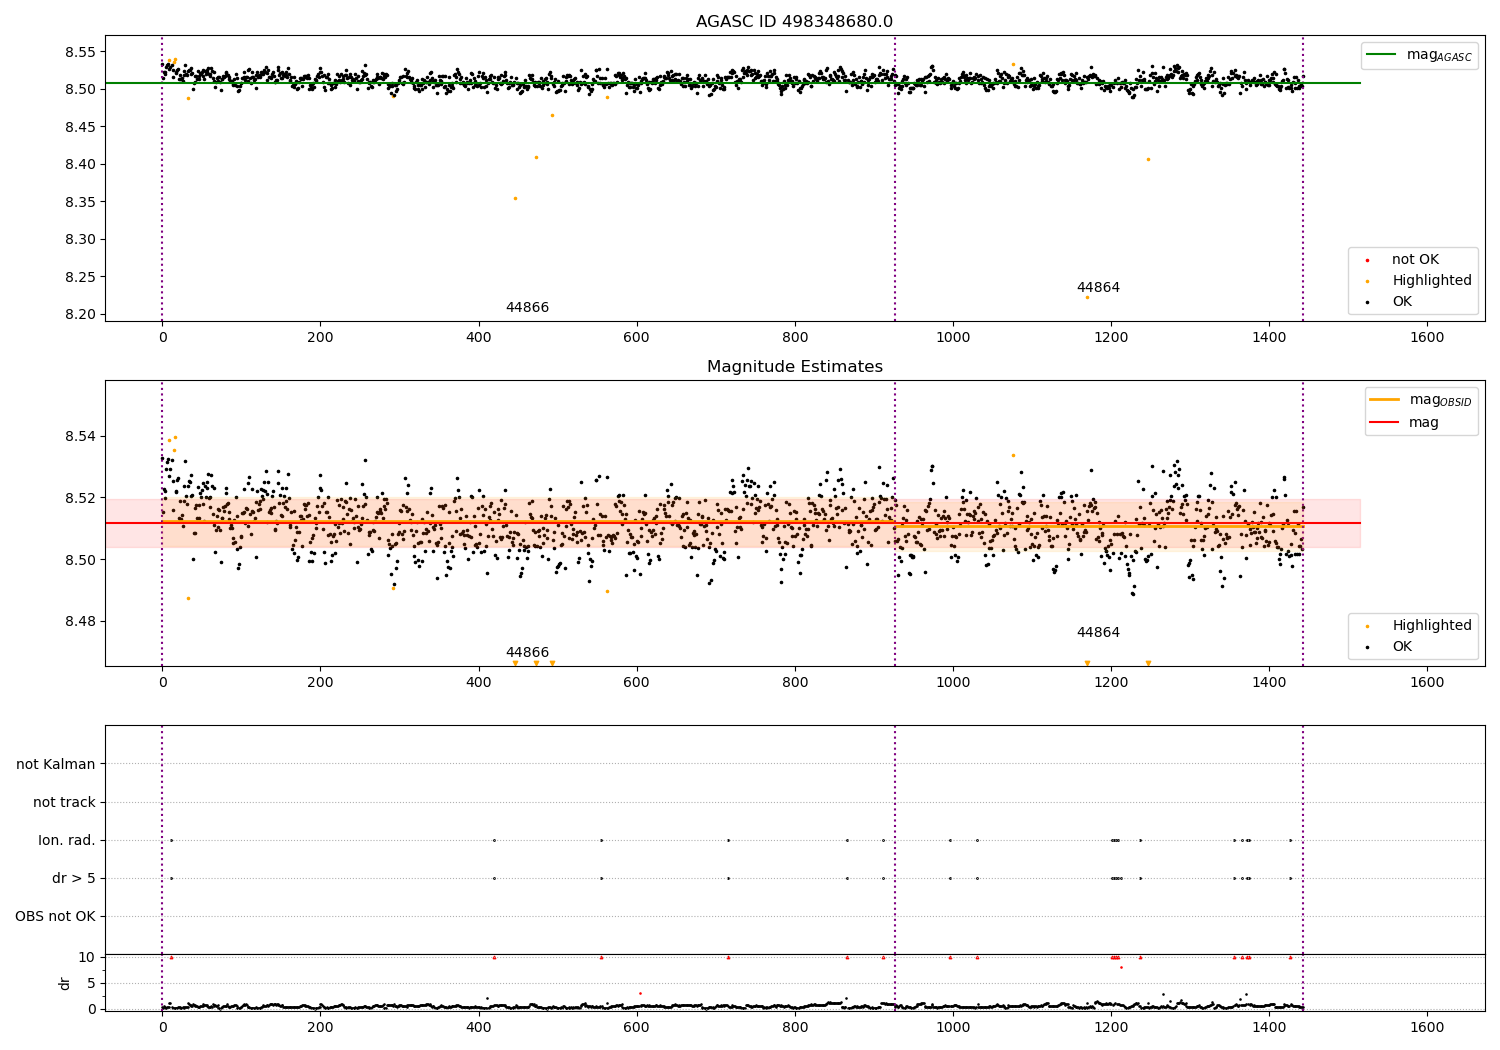Click the '1600' x-tick of the bottom plot
Image resolution: width=1500 pixels, height=1050 pixels.
1427,1027
